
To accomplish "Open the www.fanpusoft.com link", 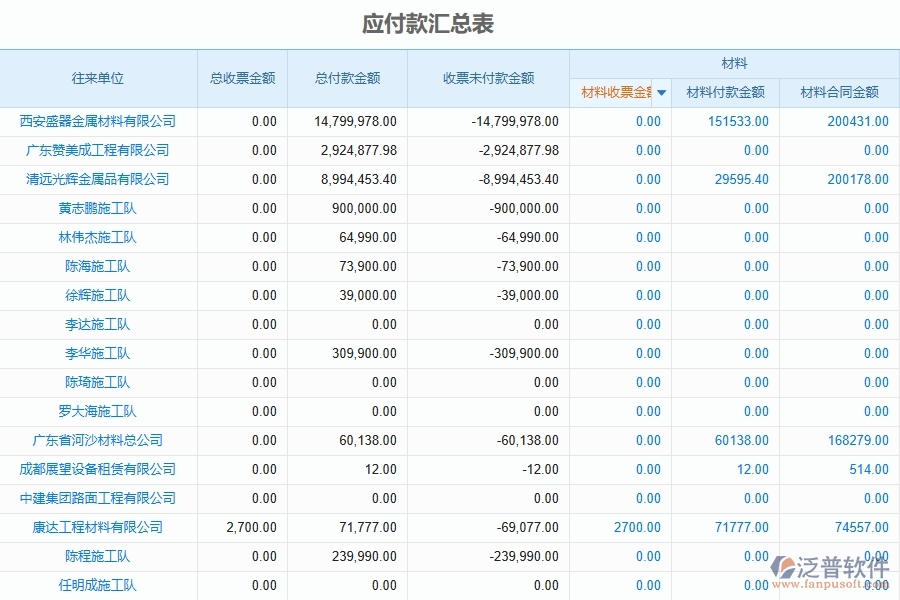I will click(820, 585).
